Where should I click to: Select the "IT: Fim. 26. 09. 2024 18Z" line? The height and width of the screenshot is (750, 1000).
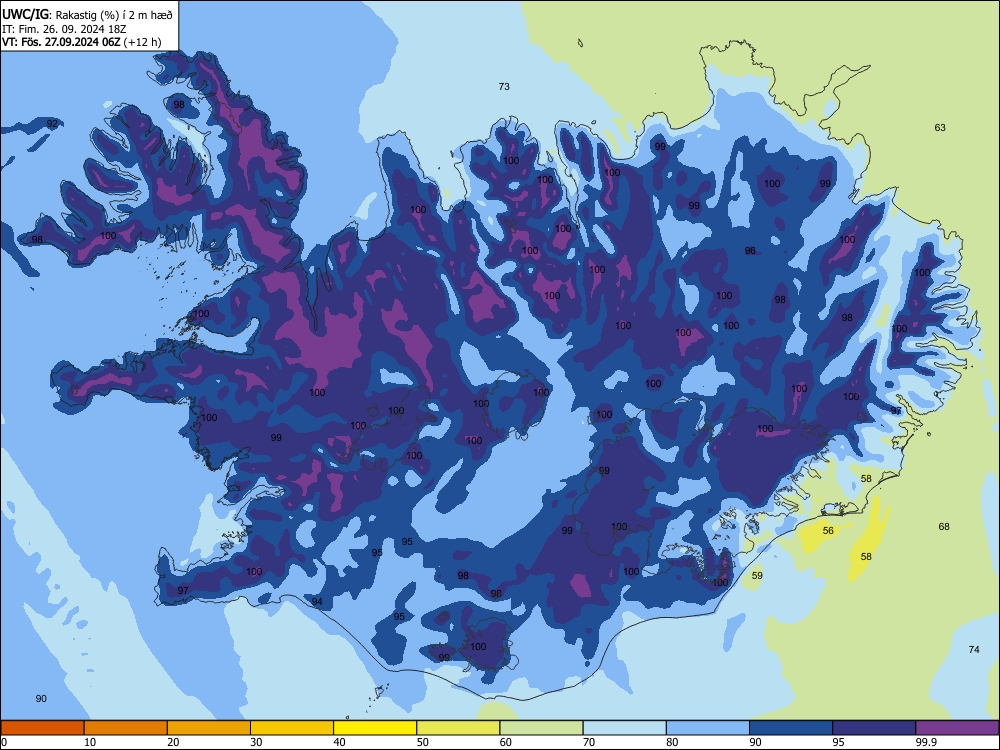64,29
